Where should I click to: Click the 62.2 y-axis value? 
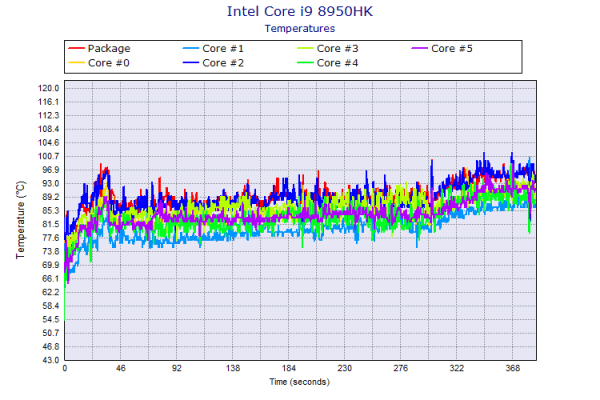click(51, 292)
